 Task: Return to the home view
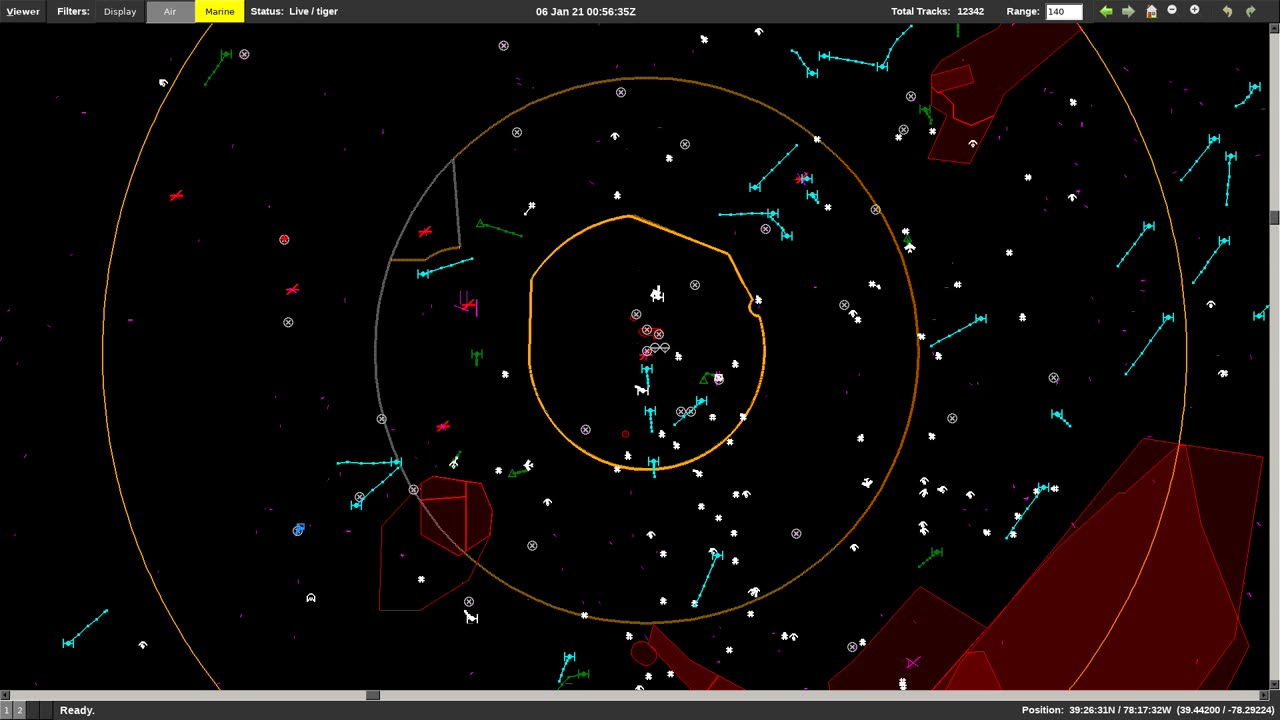point(1151,11)
